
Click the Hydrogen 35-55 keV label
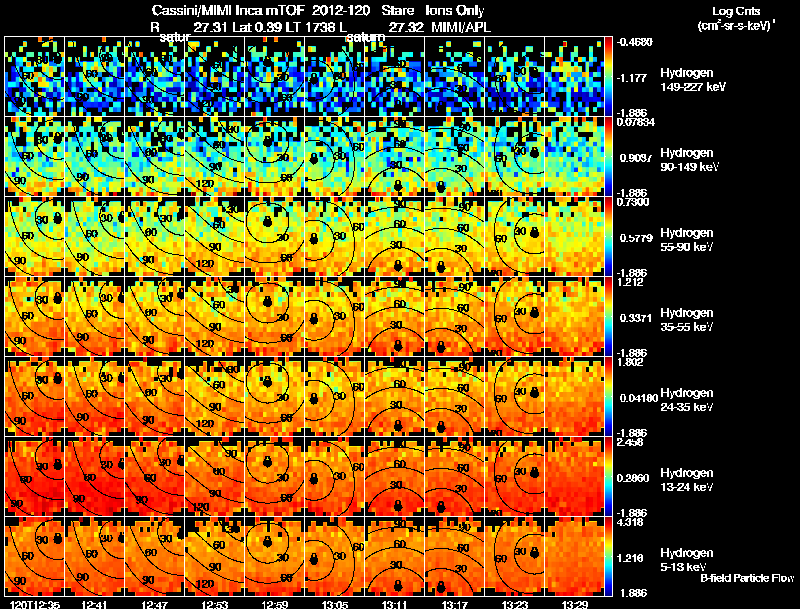click(687, 320)
